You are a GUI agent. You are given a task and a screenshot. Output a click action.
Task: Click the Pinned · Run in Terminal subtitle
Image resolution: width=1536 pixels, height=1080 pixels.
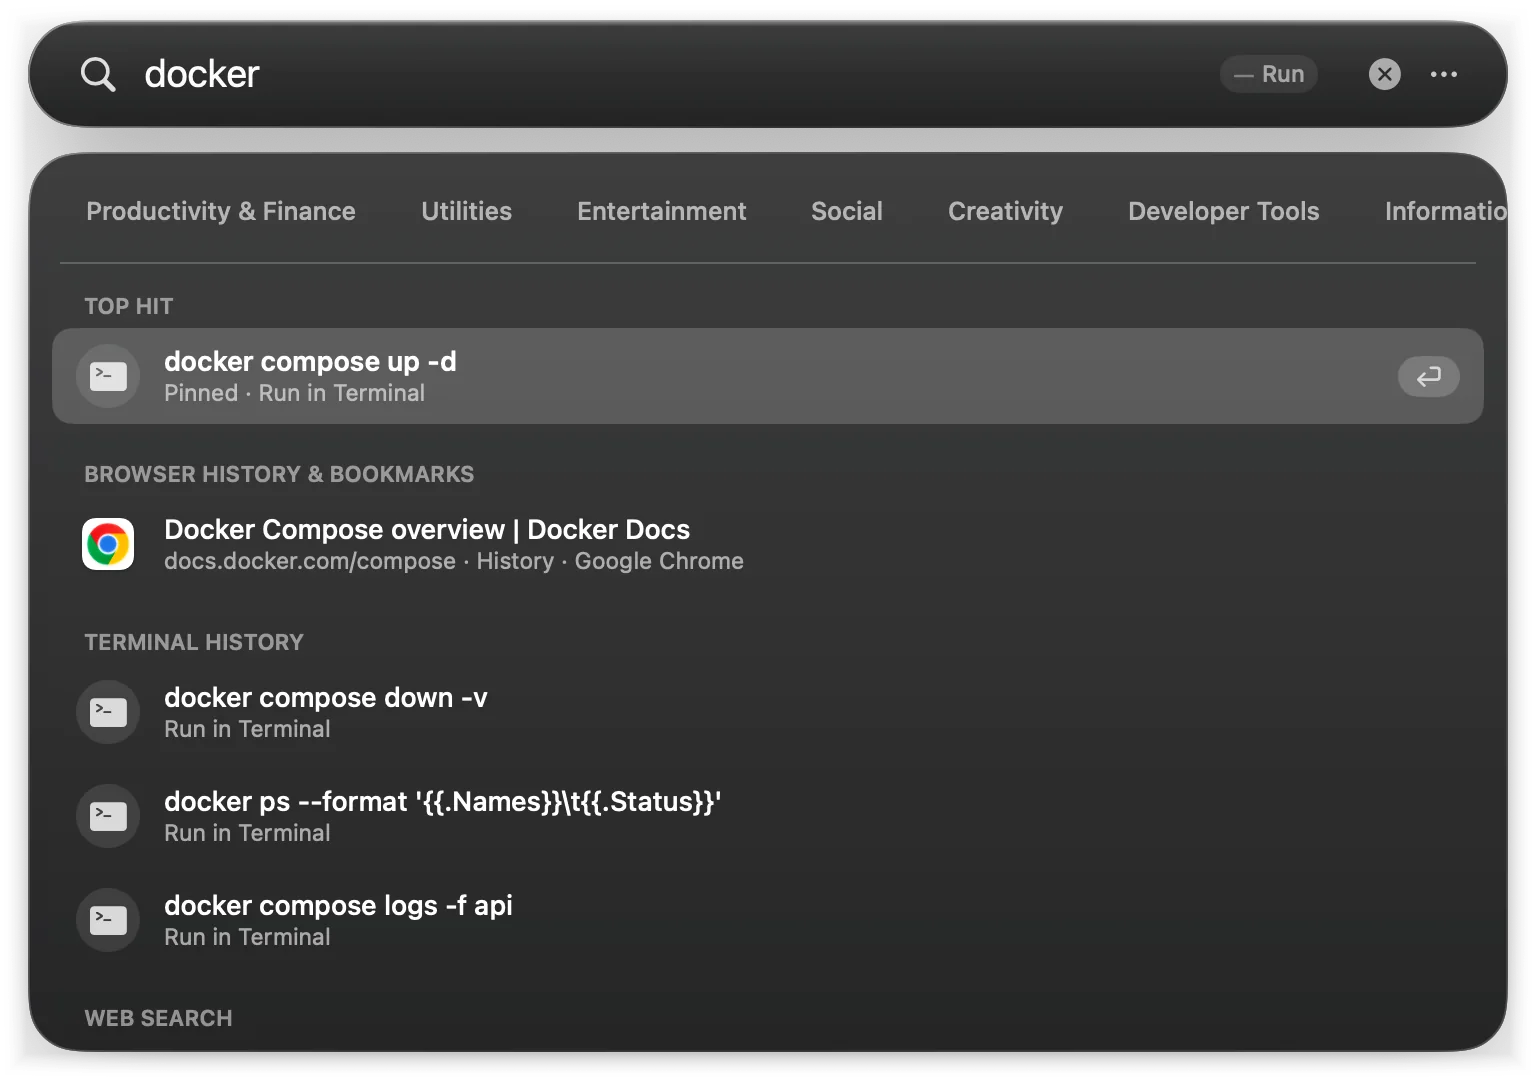(294, 393)
